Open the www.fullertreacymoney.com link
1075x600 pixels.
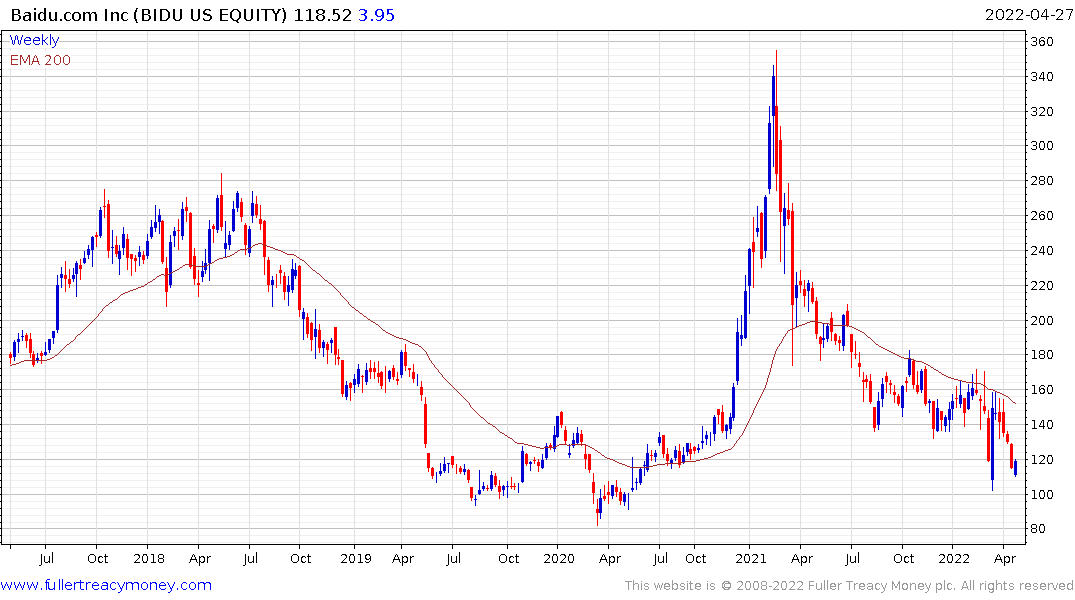pyautogui.click(x=106, y=585)
